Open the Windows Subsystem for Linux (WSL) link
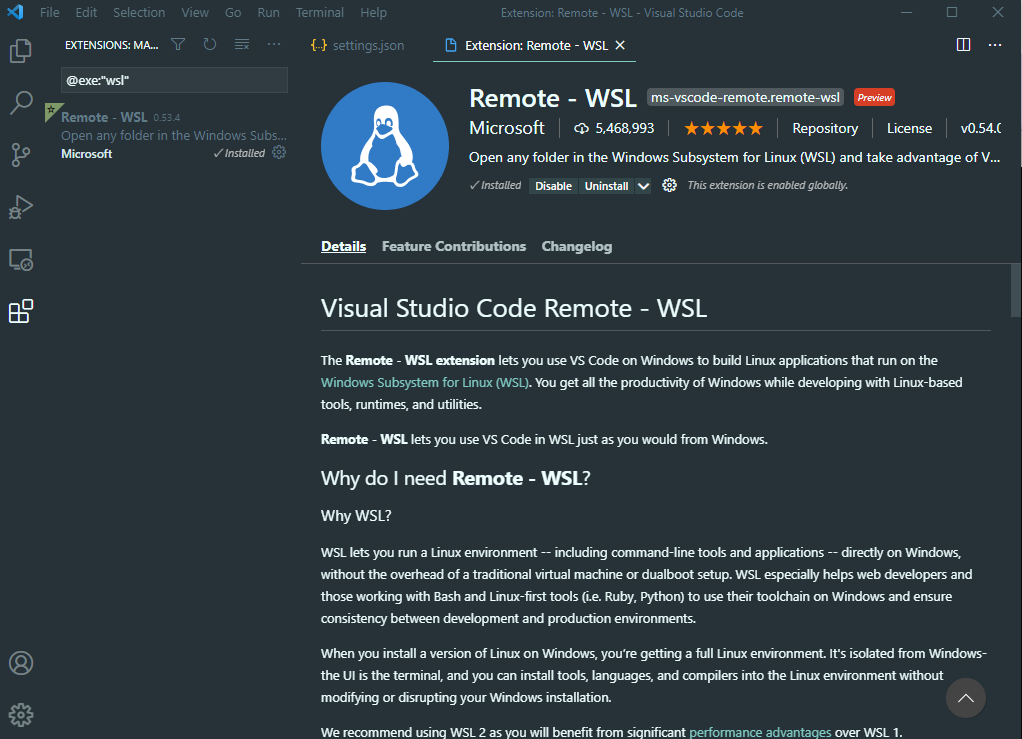 [x=424, y=383]
